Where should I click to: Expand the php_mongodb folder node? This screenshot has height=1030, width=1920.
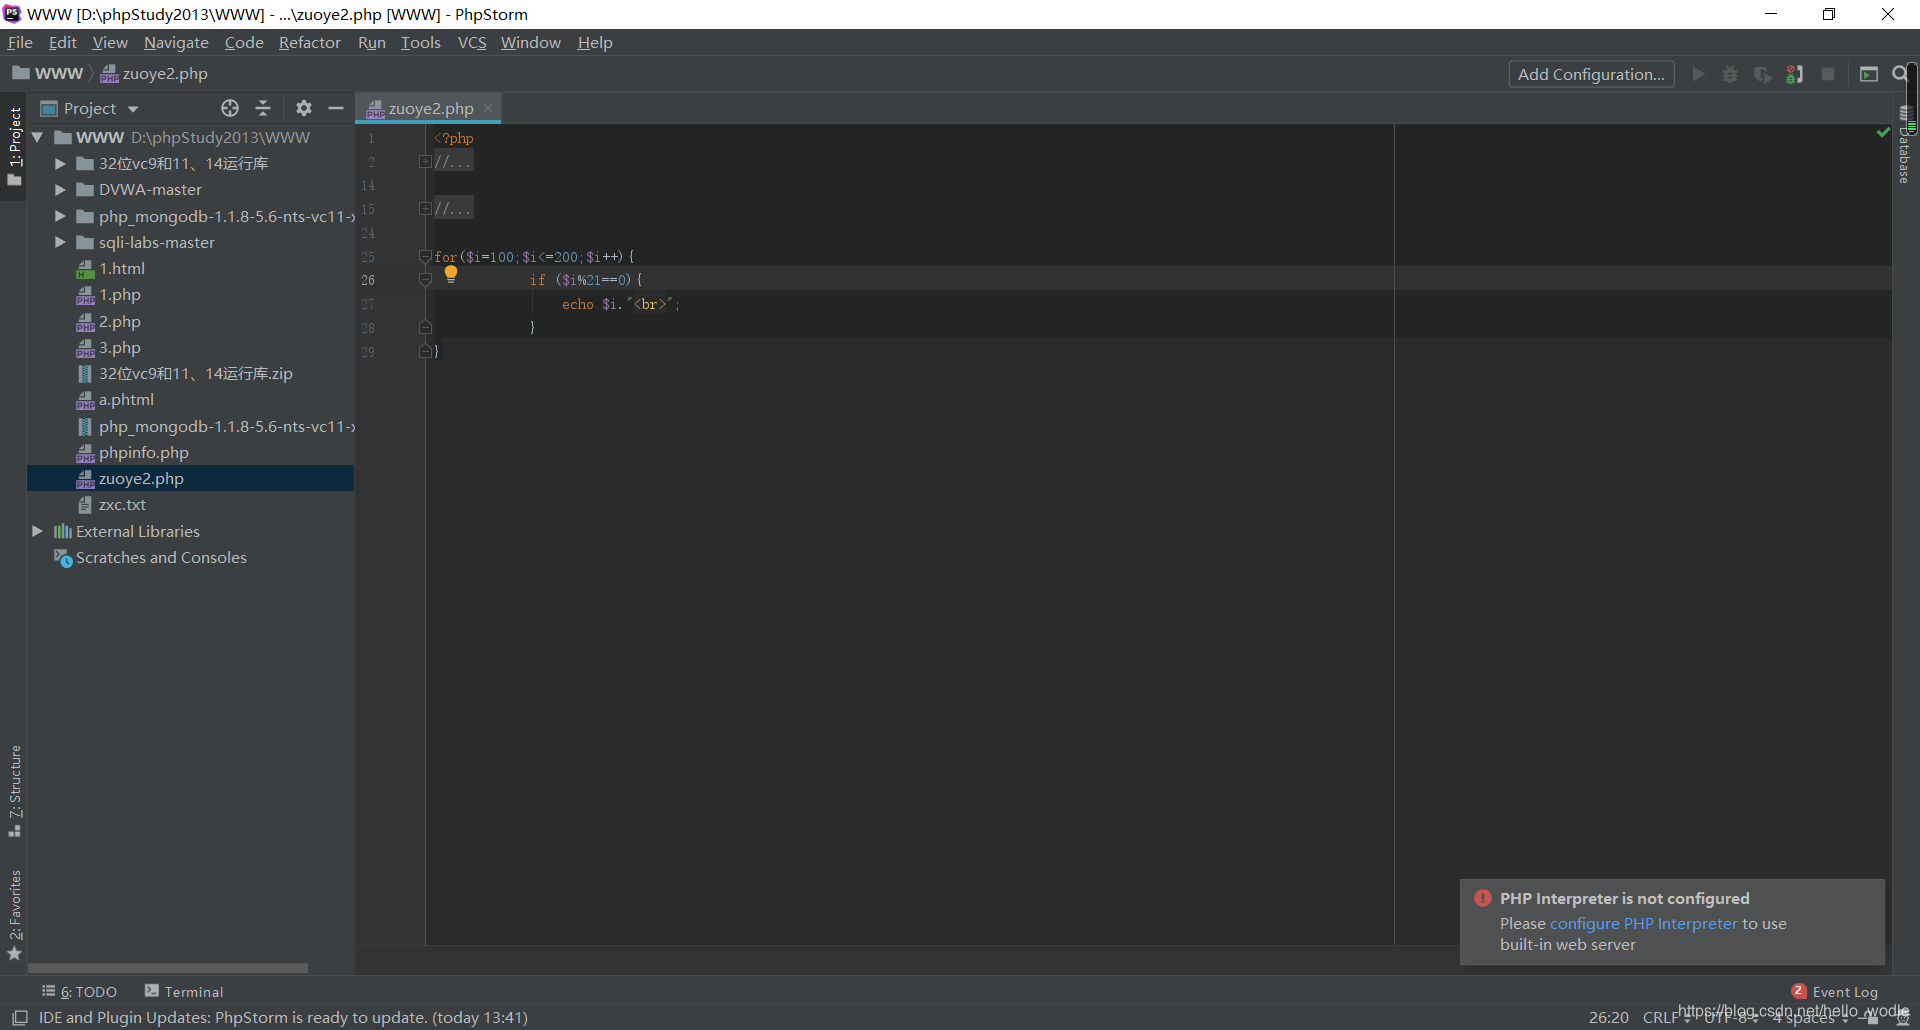point(60,216)
